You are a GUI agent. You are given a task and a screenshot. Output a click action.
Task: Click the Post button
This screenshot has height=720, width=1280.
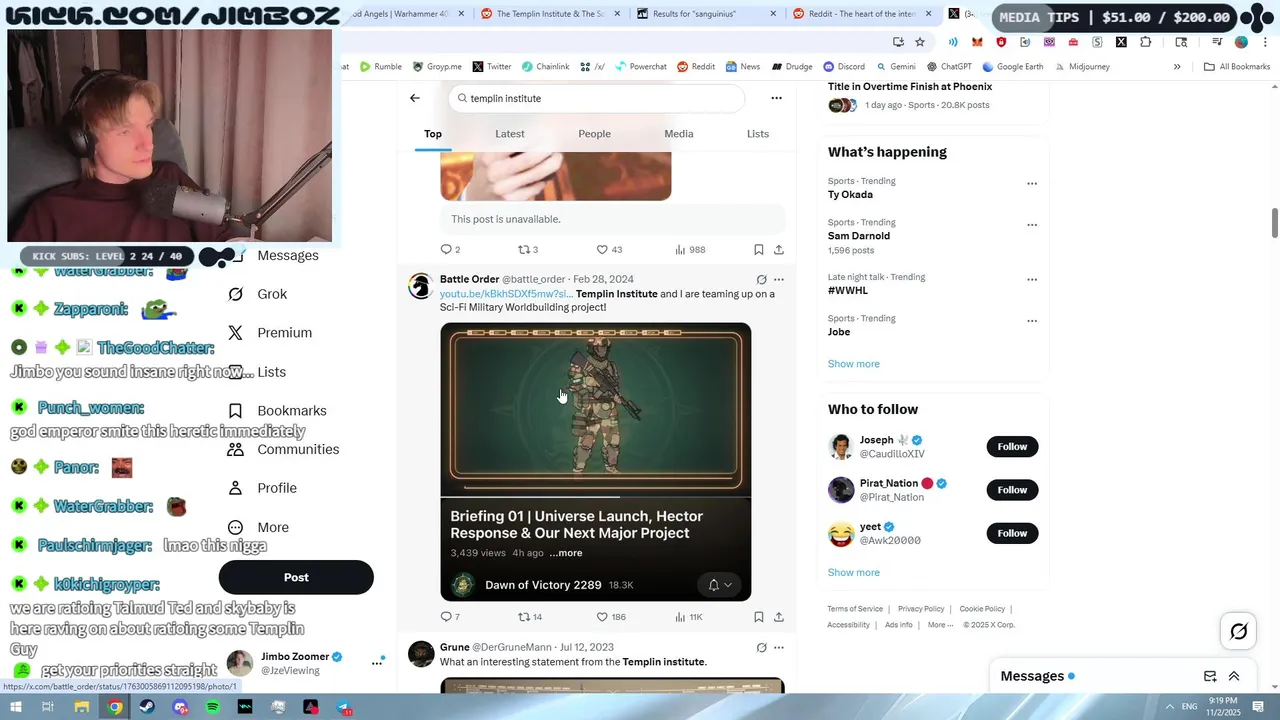pos(296,577)
